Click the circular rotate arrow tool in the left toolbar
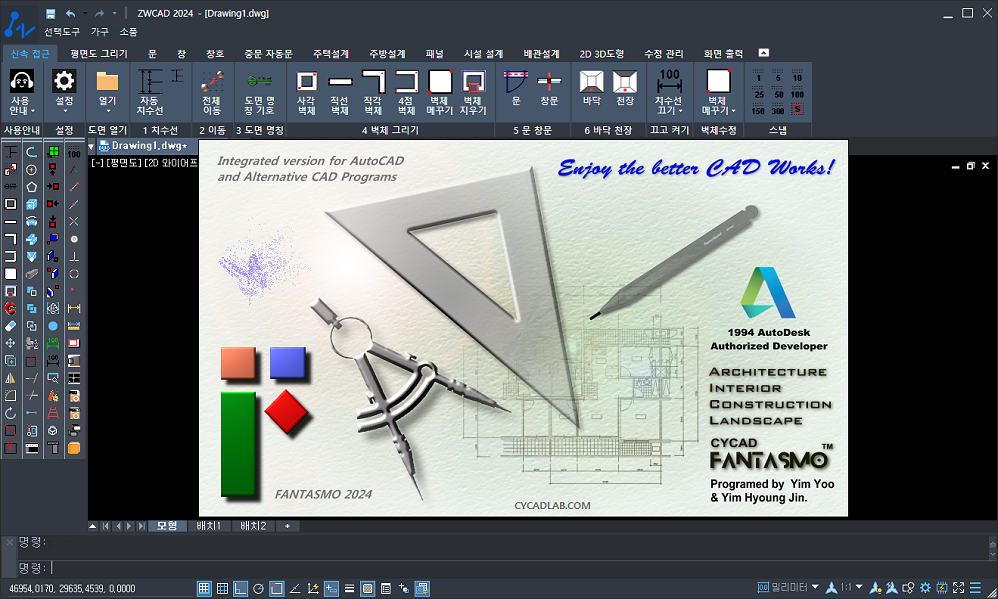 tap(10, 413)
